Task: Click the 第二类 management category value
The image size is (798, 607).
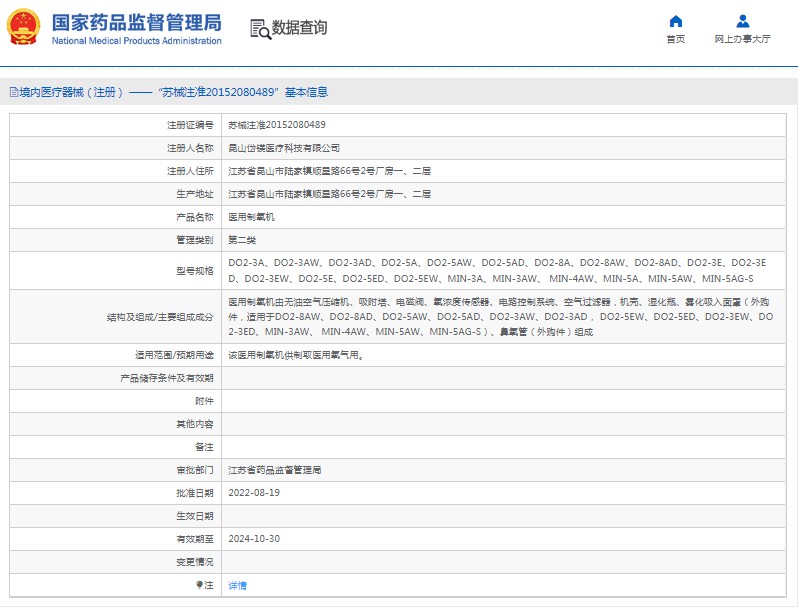Action: tap(242, 240)
